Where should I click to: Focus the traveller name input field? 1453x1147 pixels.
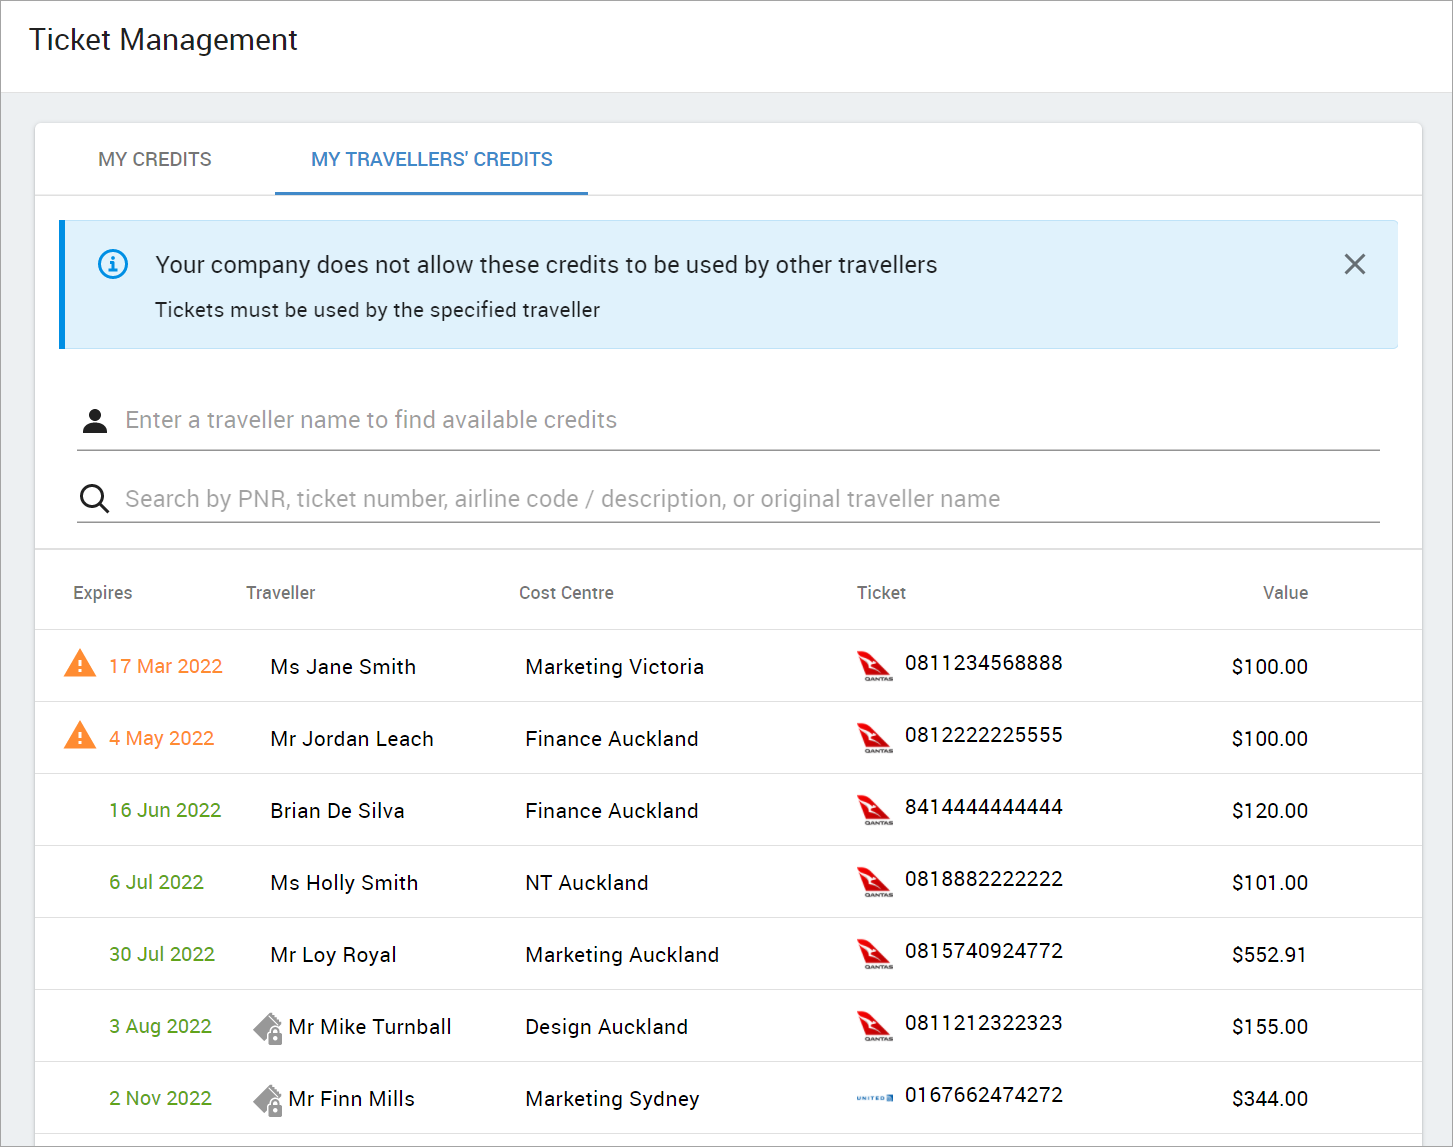751,420
